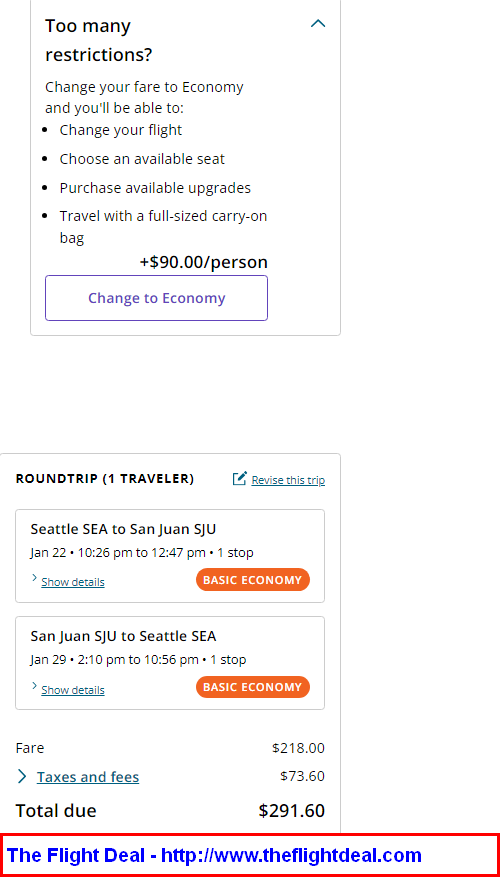500x877 pixels.
Task: Click outbound flight Basic Economy badge
Action: click(253, 580)
